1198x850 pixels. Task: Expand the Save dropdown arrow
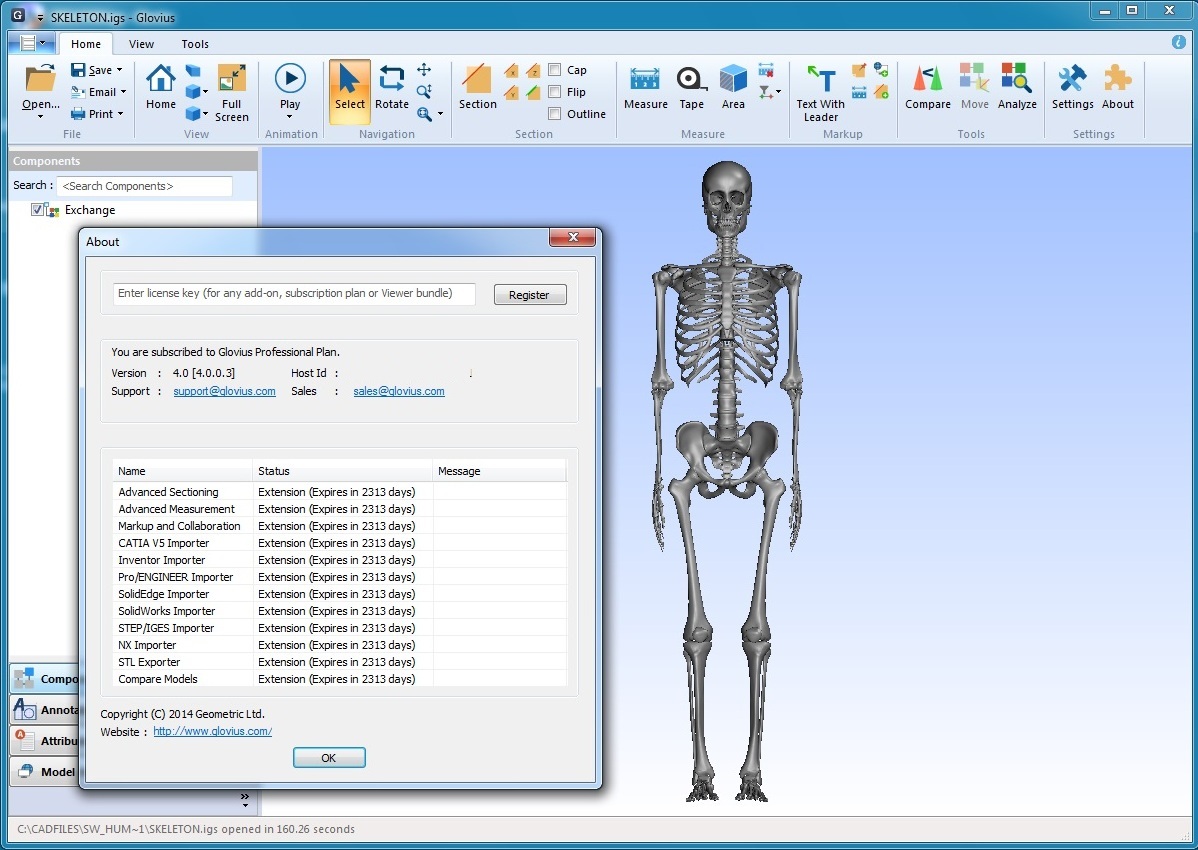tap(119, 69)
